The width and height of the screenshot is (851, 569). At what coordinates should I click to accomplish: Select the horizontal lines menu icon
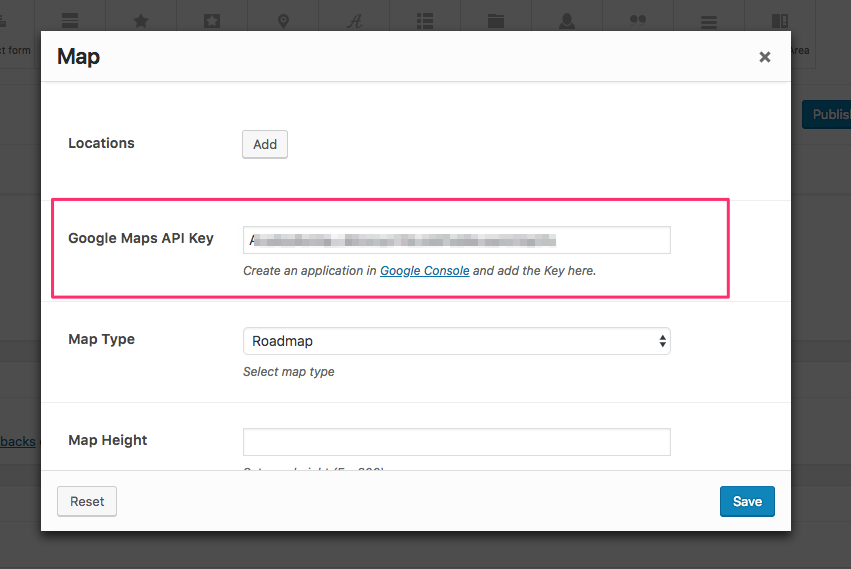(x=709, y=22)
